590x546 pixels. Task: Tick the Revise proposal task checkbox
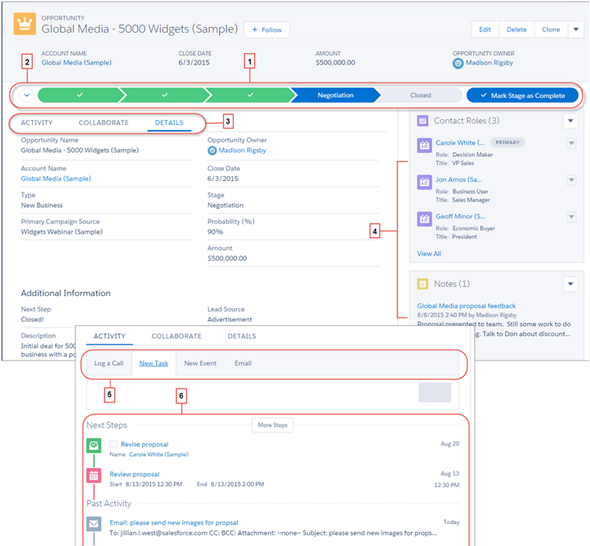113,444
